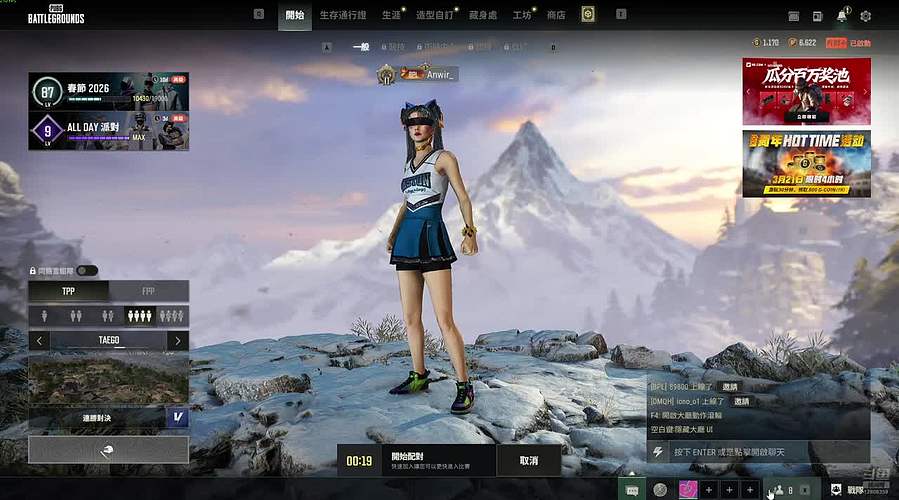Click the 開始配對 status text
This screenshot has height=500, width=899.
[407, 456]
